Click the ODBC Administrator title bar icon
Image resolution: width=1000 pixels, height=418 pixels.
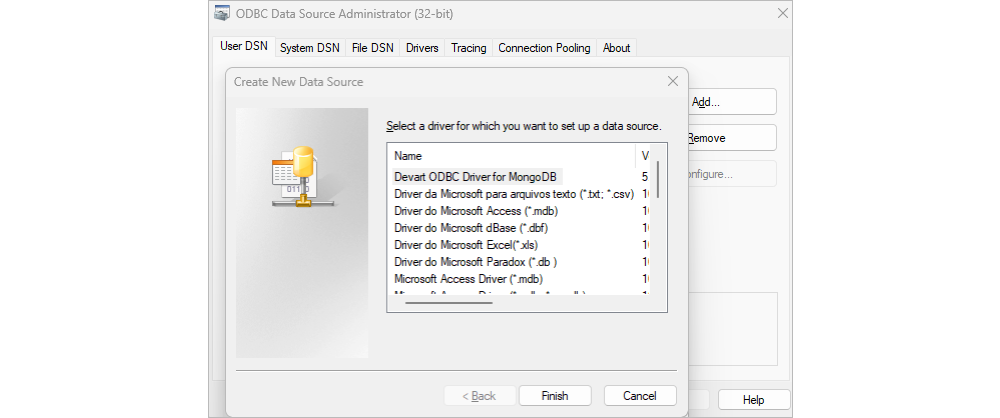[222, 13]
